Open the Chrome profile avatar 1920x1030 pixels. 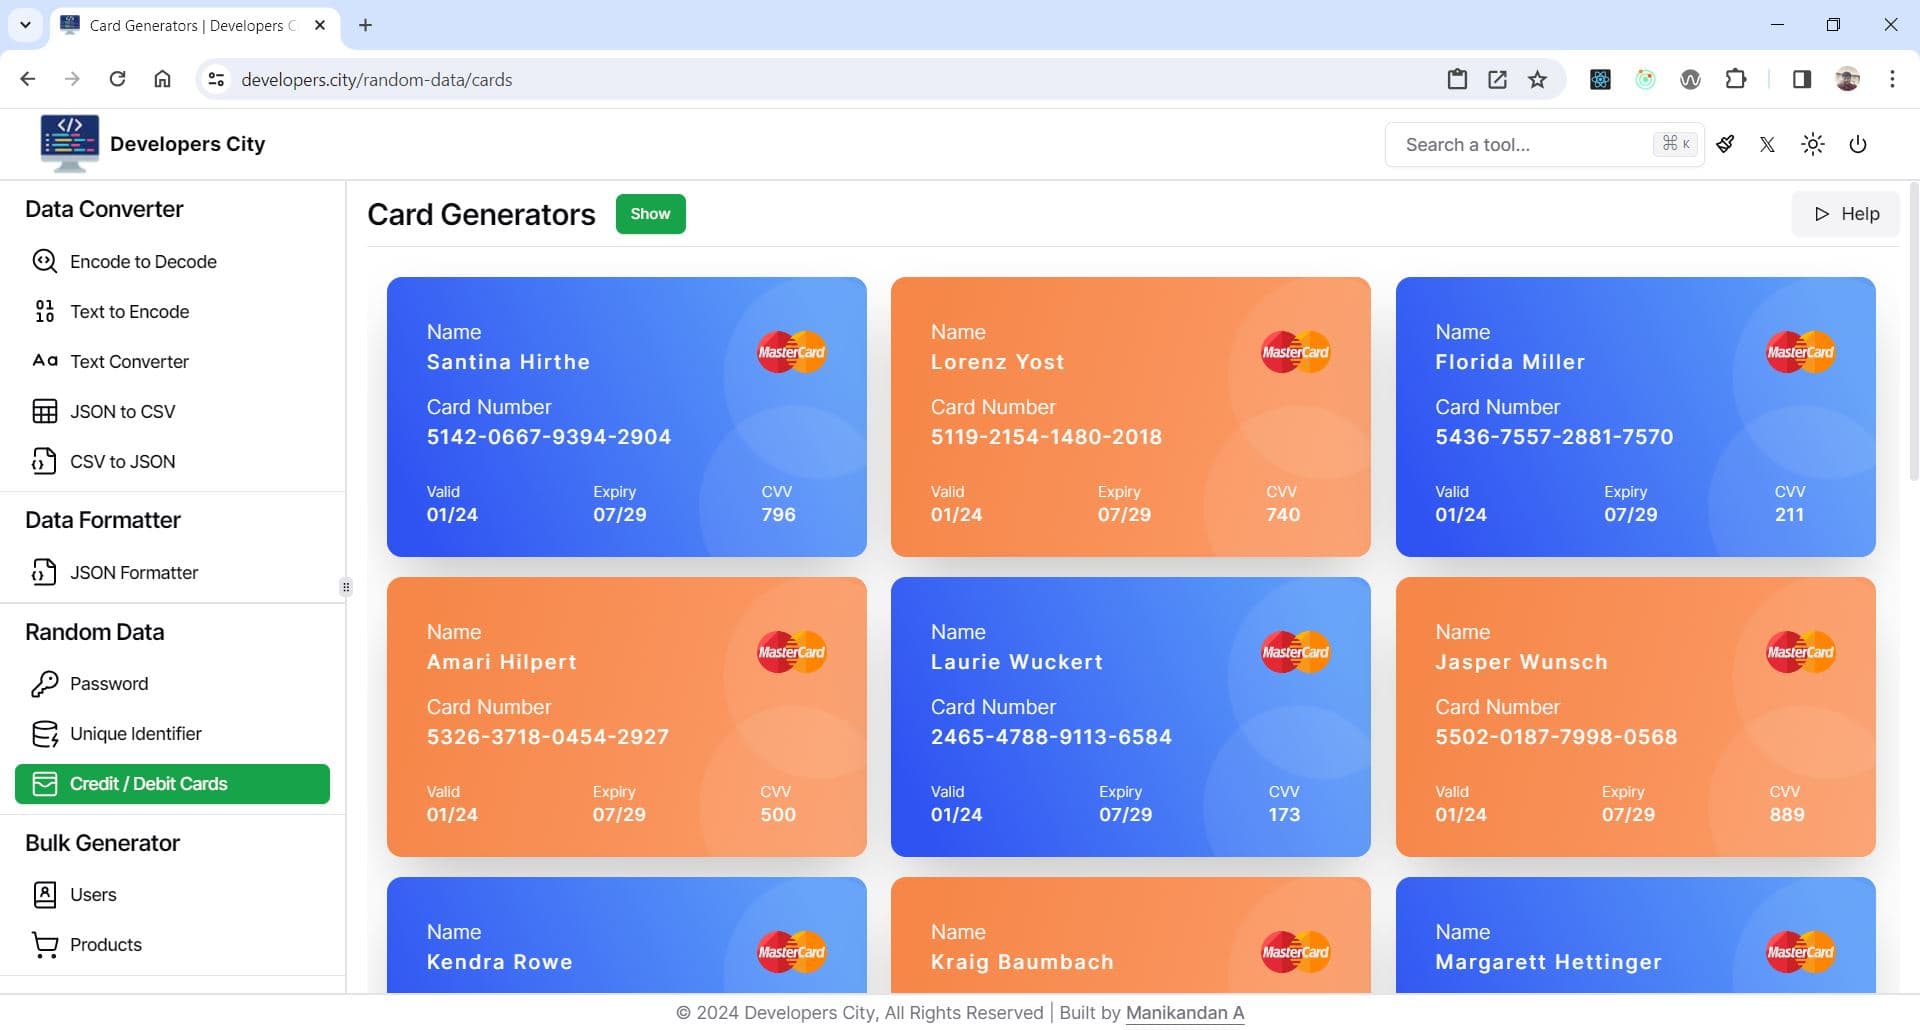point(1847,79)
